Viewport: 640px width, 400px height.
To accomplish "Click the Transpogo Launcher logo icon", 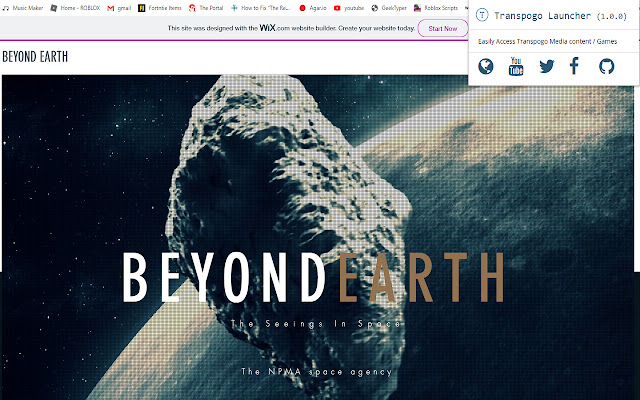I will (x=482, y=17).
